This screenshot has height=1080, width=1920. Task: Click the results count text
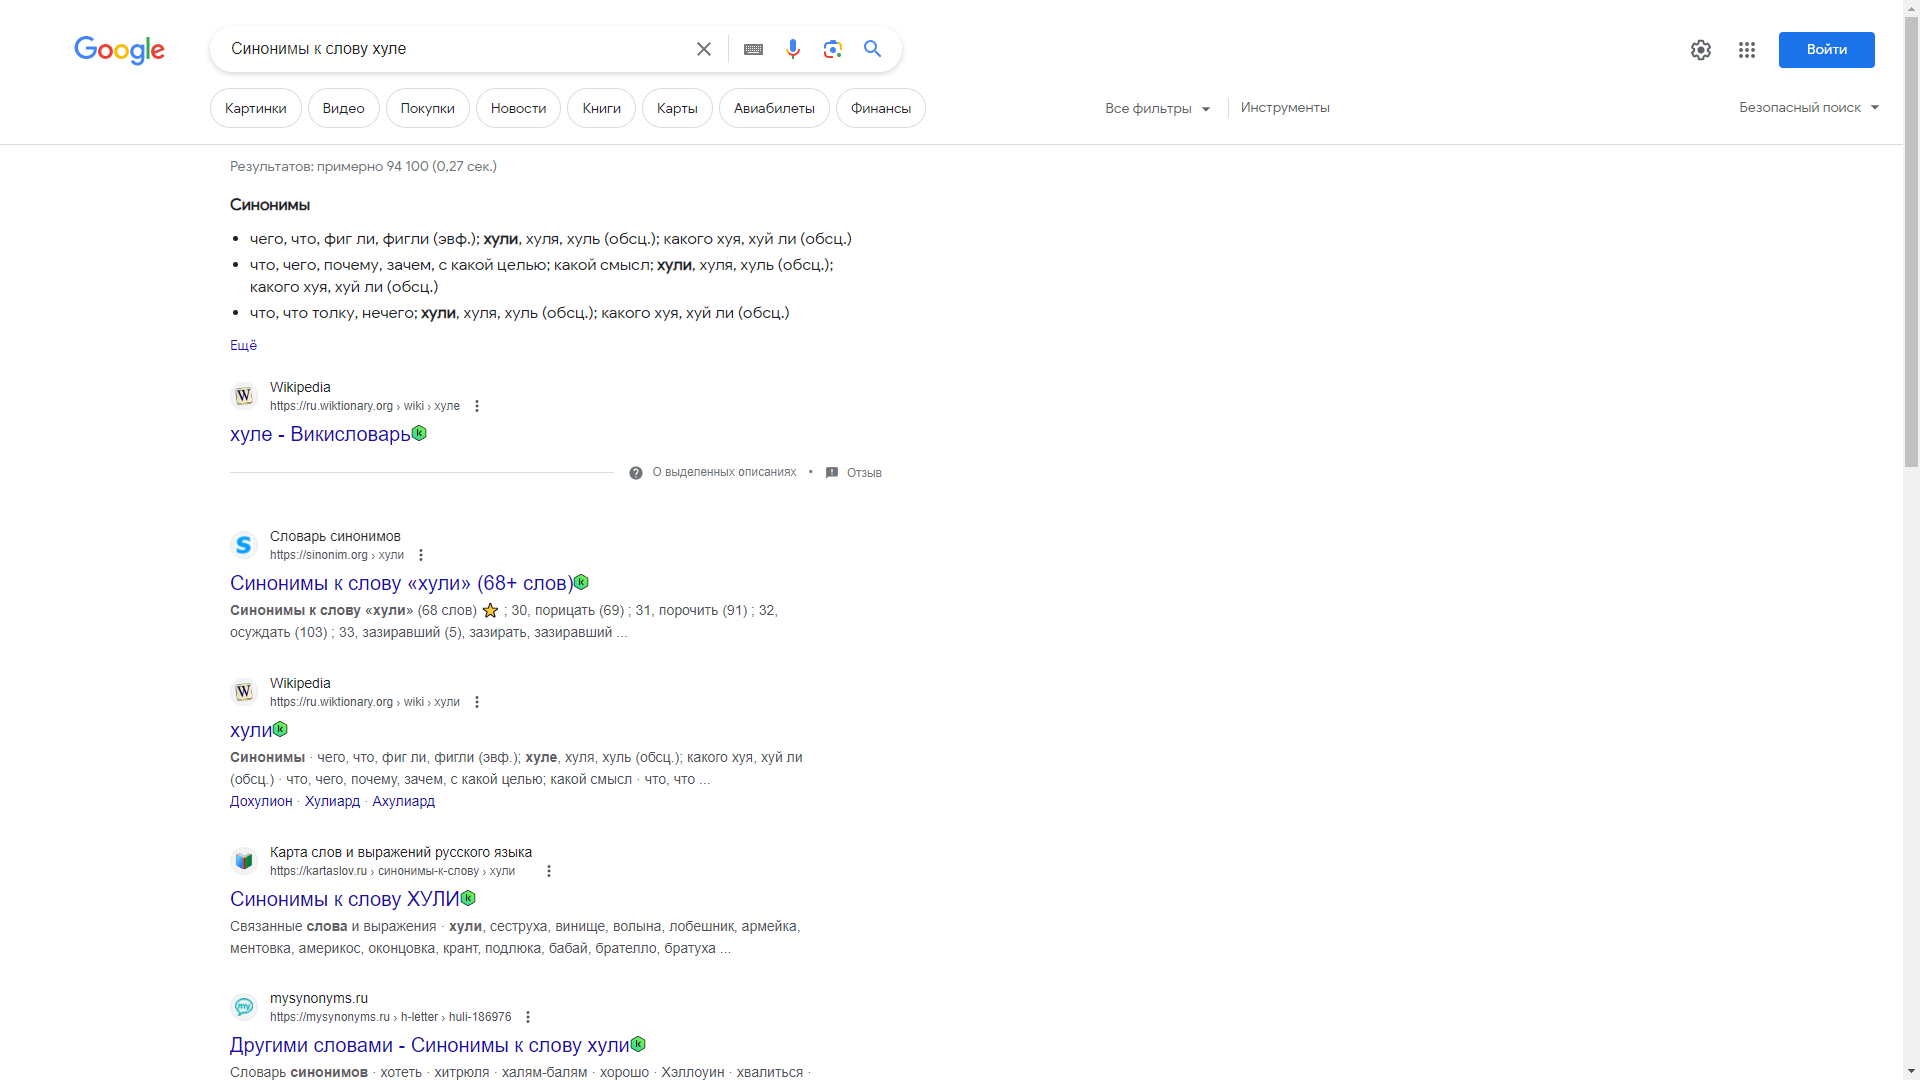point(363,167)
